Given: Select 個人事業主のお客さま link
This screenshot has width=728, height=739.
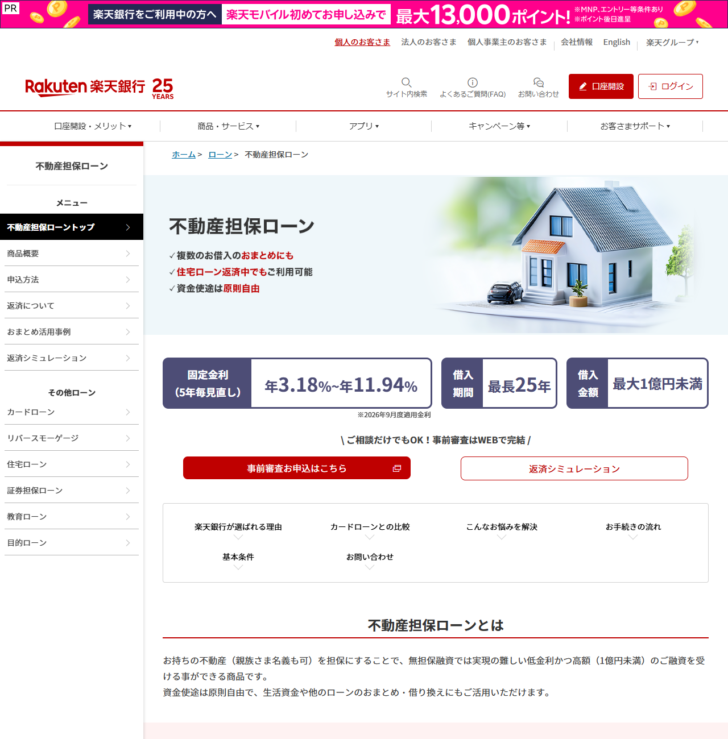Looking at the screenshot, I should coord(507,42).
